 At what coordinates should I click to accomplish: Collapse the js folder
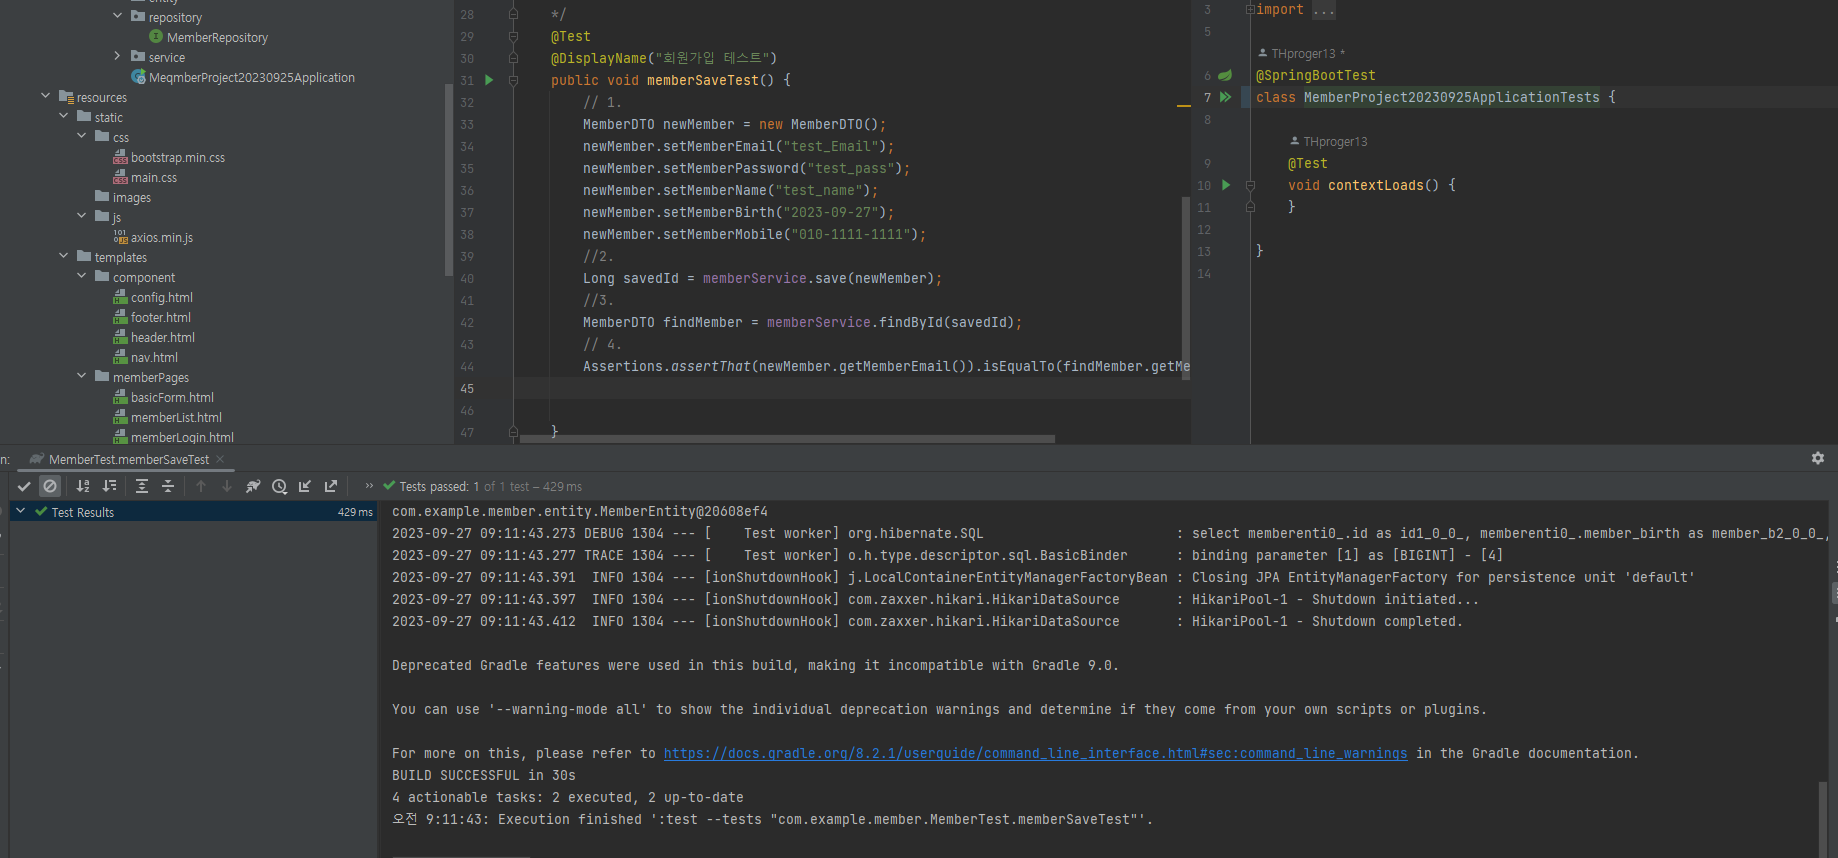81,216
